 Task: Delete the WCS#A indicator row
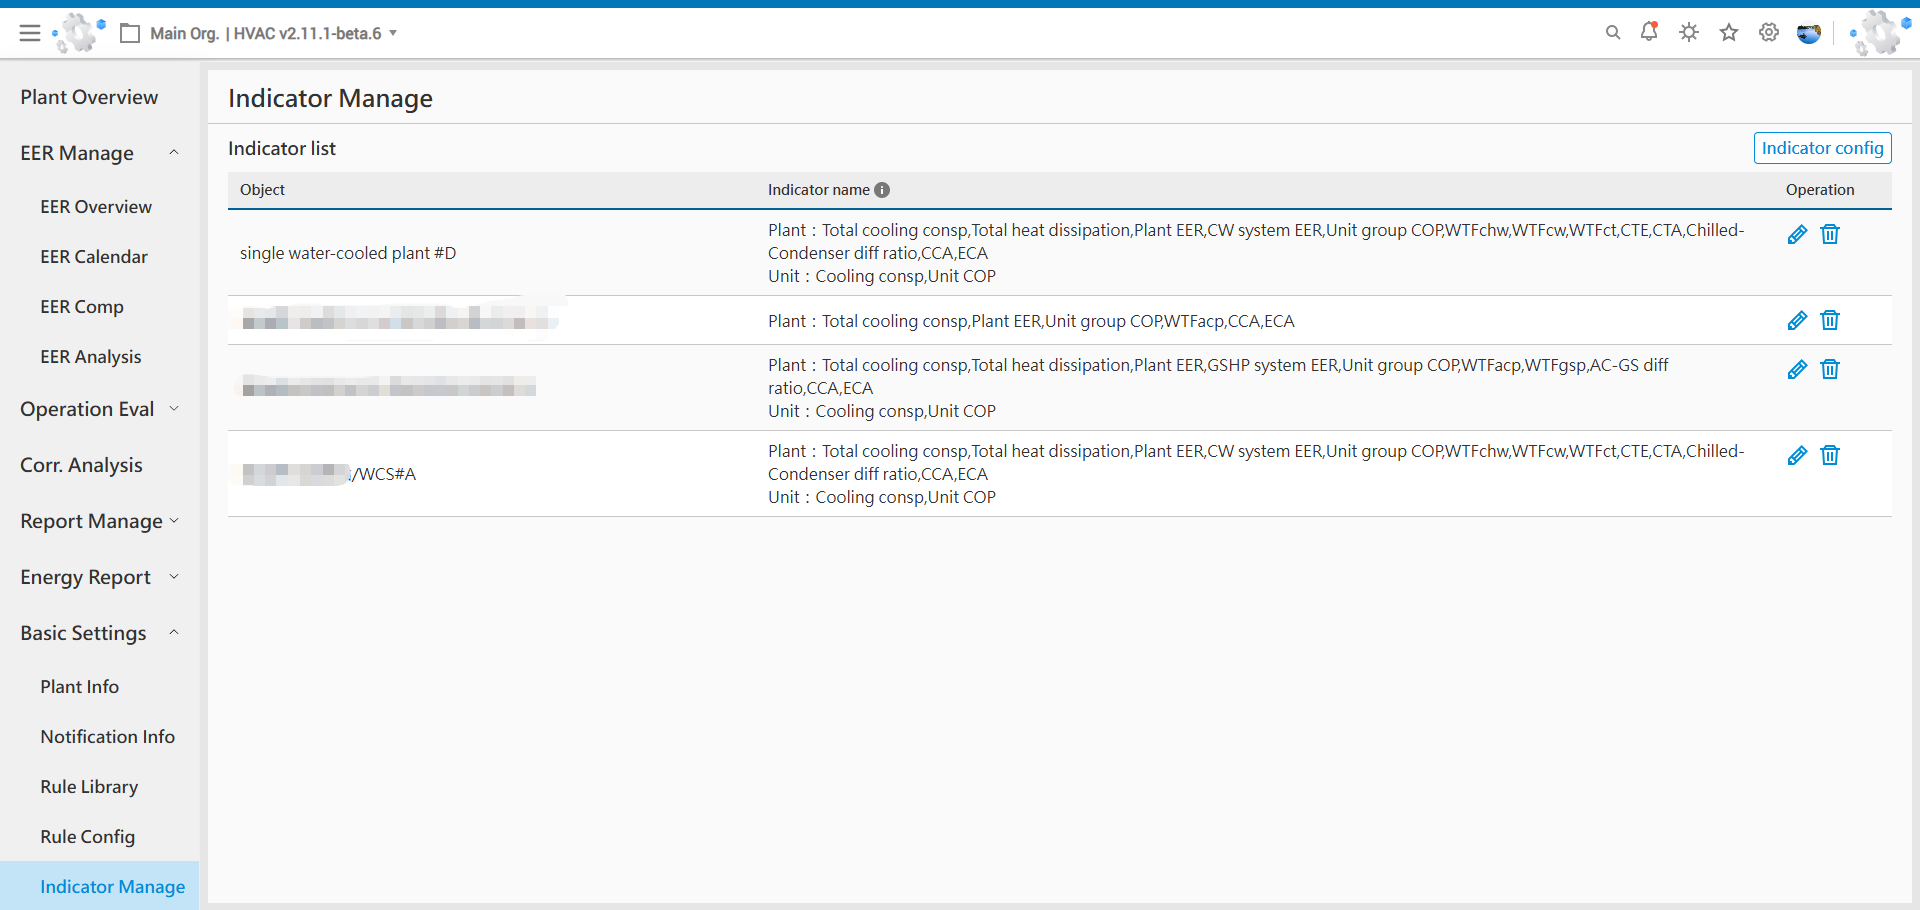[1830, 455]
